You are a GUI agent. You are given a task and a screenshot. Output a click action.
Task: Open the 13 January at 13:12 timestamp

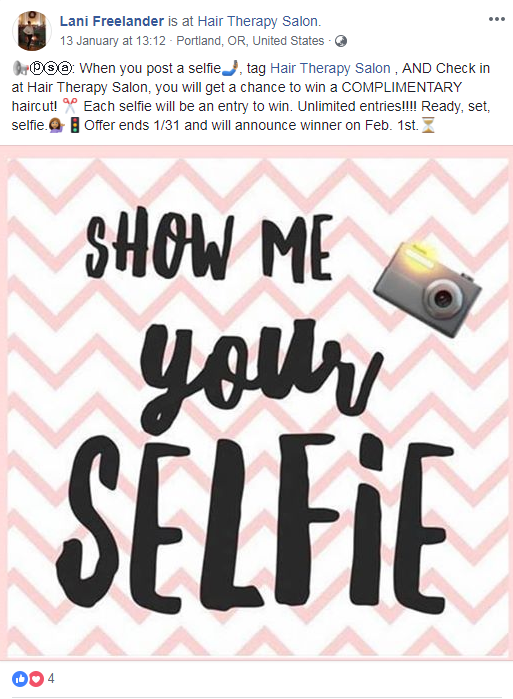[113, 41]
